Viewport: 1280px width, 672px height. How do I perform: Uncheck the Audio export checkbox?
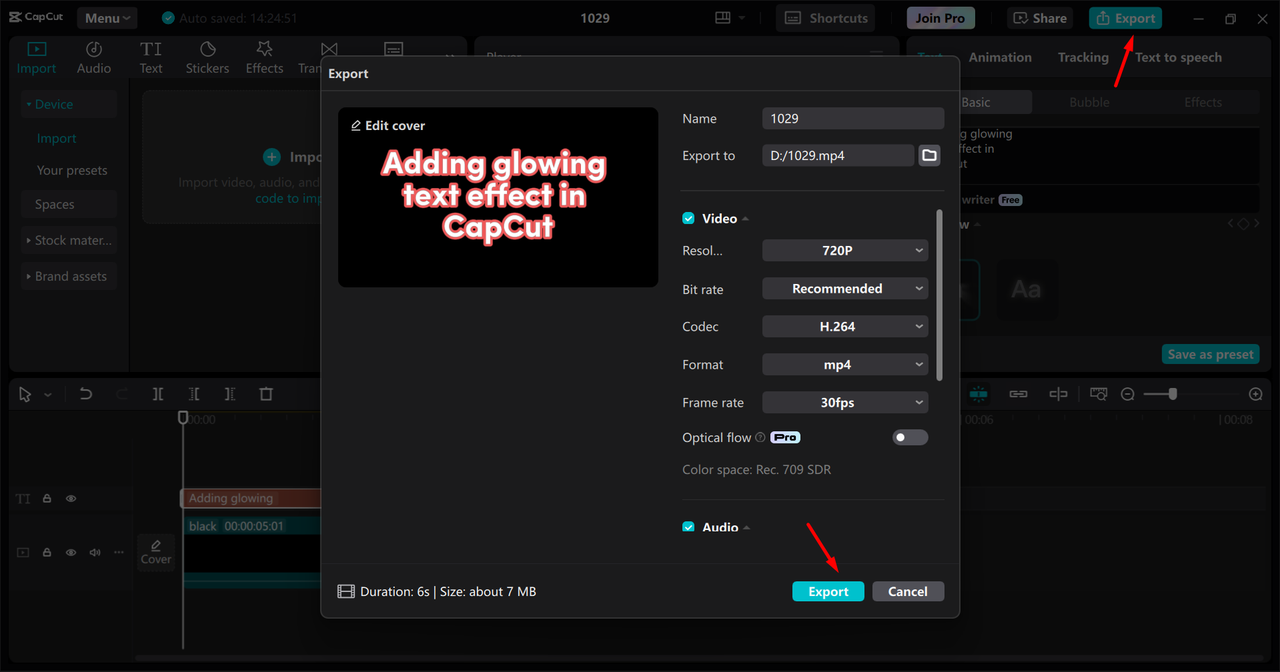[688, 527]
